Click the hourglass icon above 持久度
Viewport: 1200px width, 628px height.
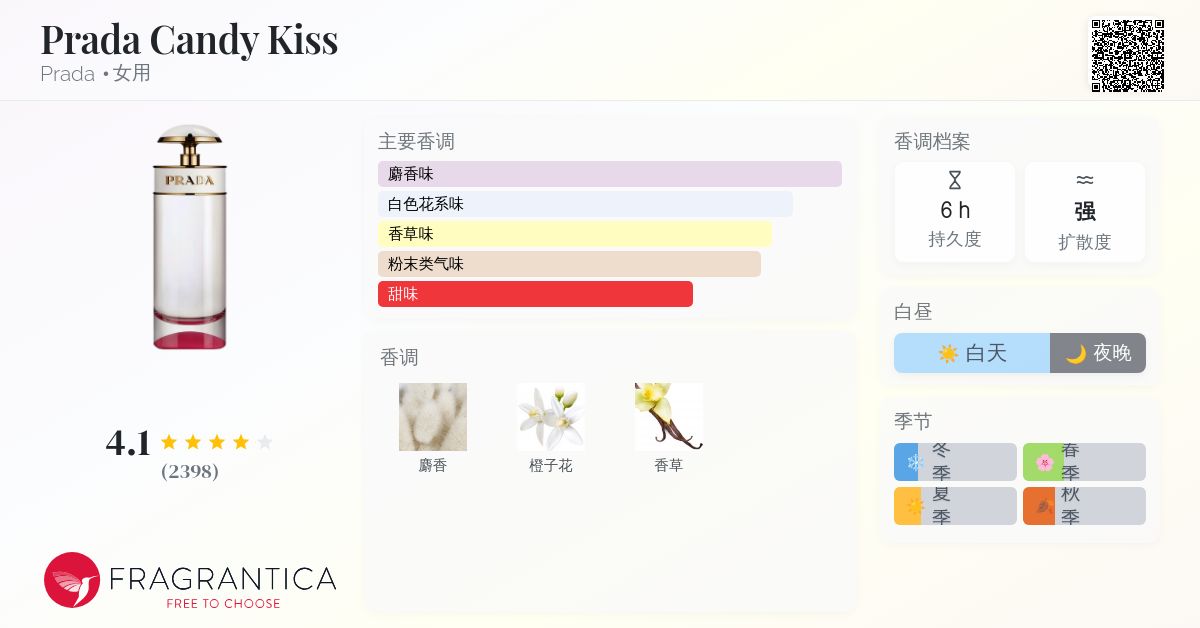pyautogui.click(x=955, y=181)
